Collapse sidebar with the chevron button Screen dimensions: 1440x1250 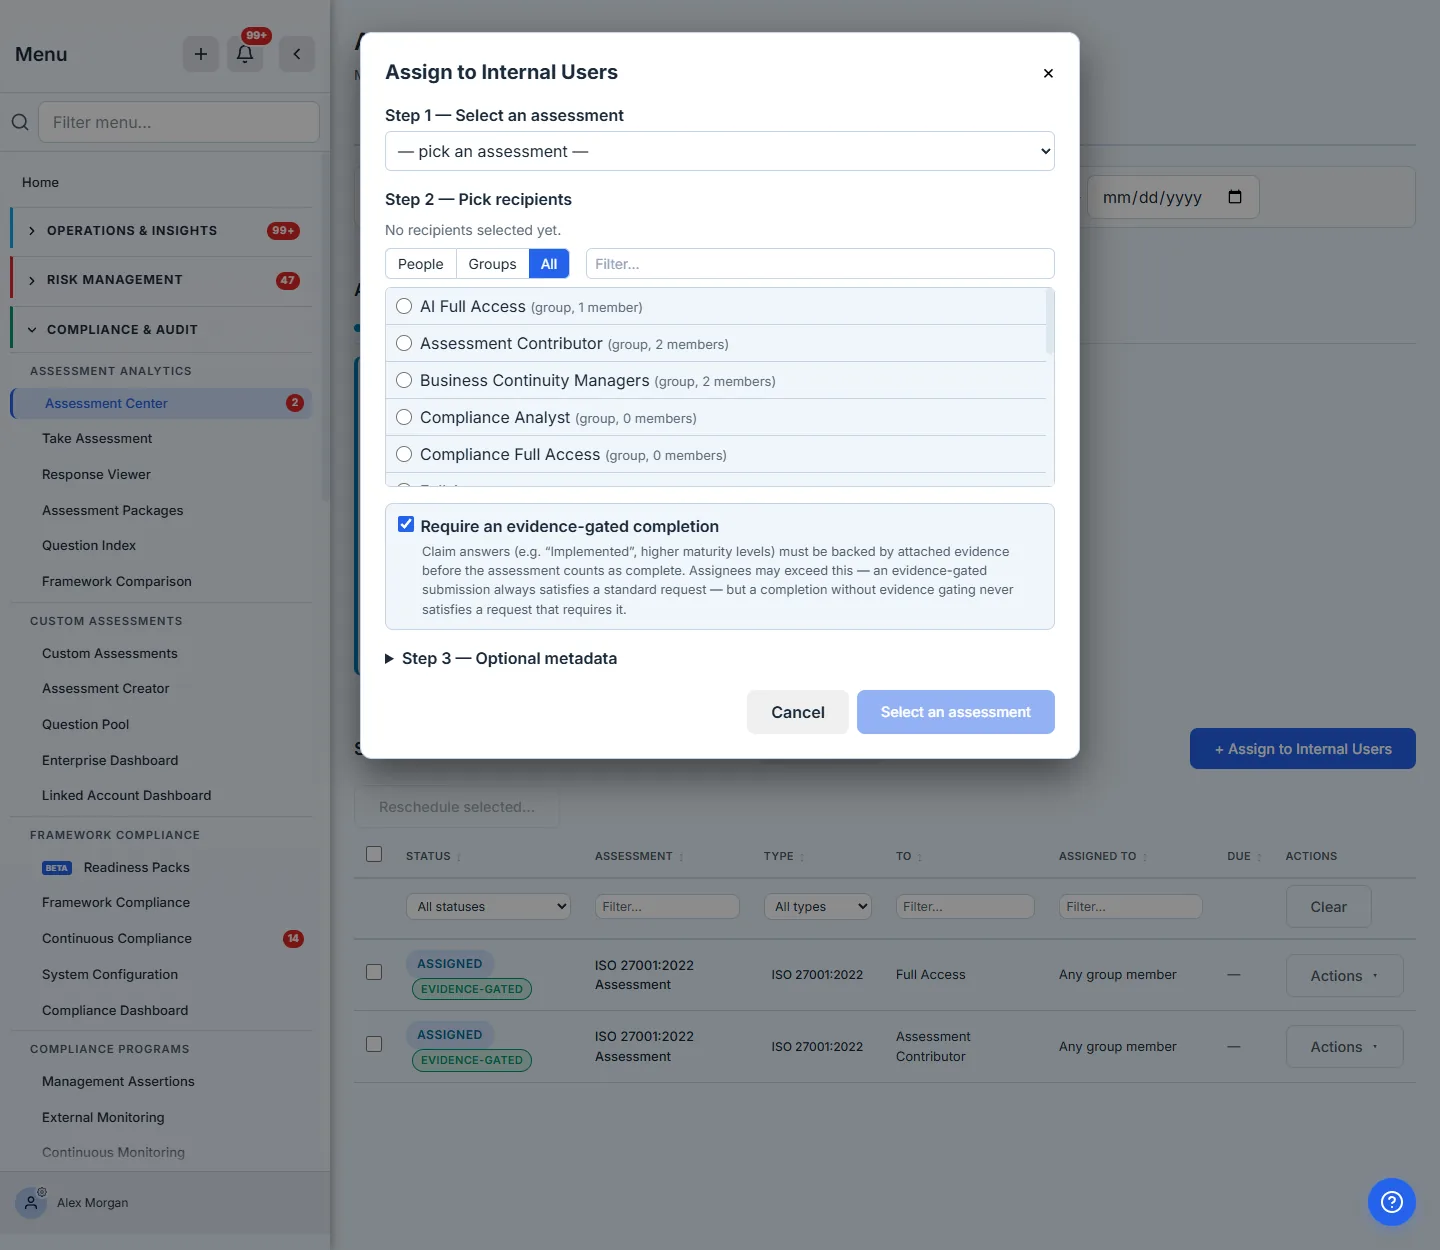click(x=297, y=54)
